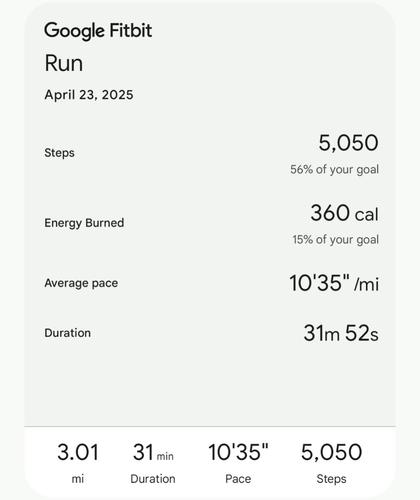The width and height of the screenshot is (420, 500).
Task: Tap the 5,050 steps value in Steps row
Action: pyautogui.click(x=348, y=143)
